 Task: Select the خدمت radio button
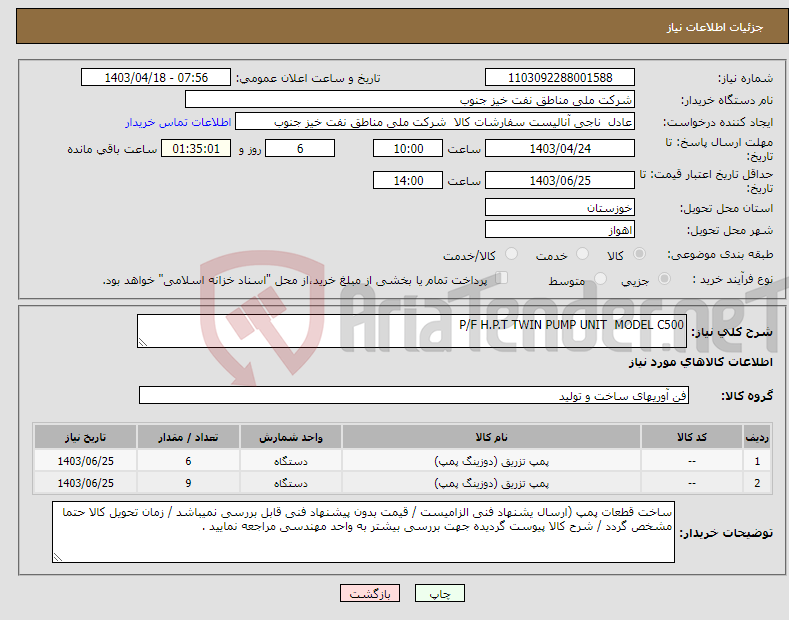click(x=582, y=254)
